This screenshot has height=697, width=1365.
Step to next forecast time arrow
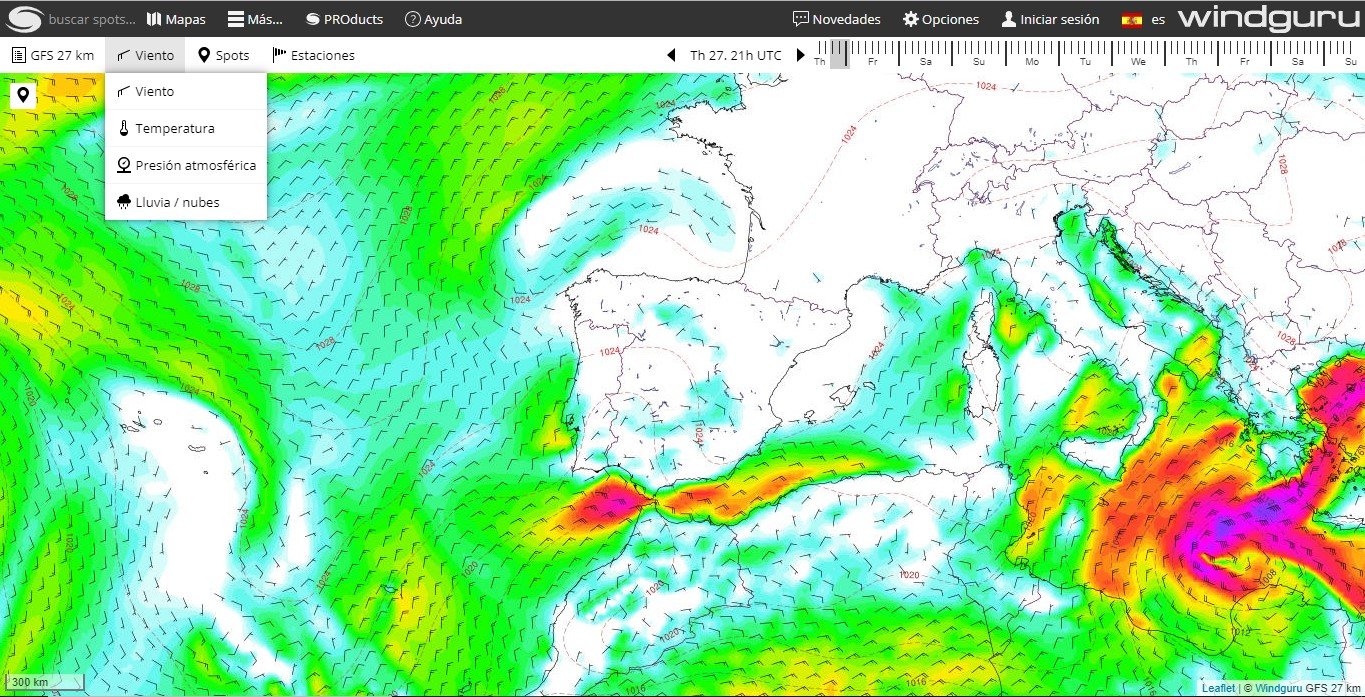[x=801, y=55]
